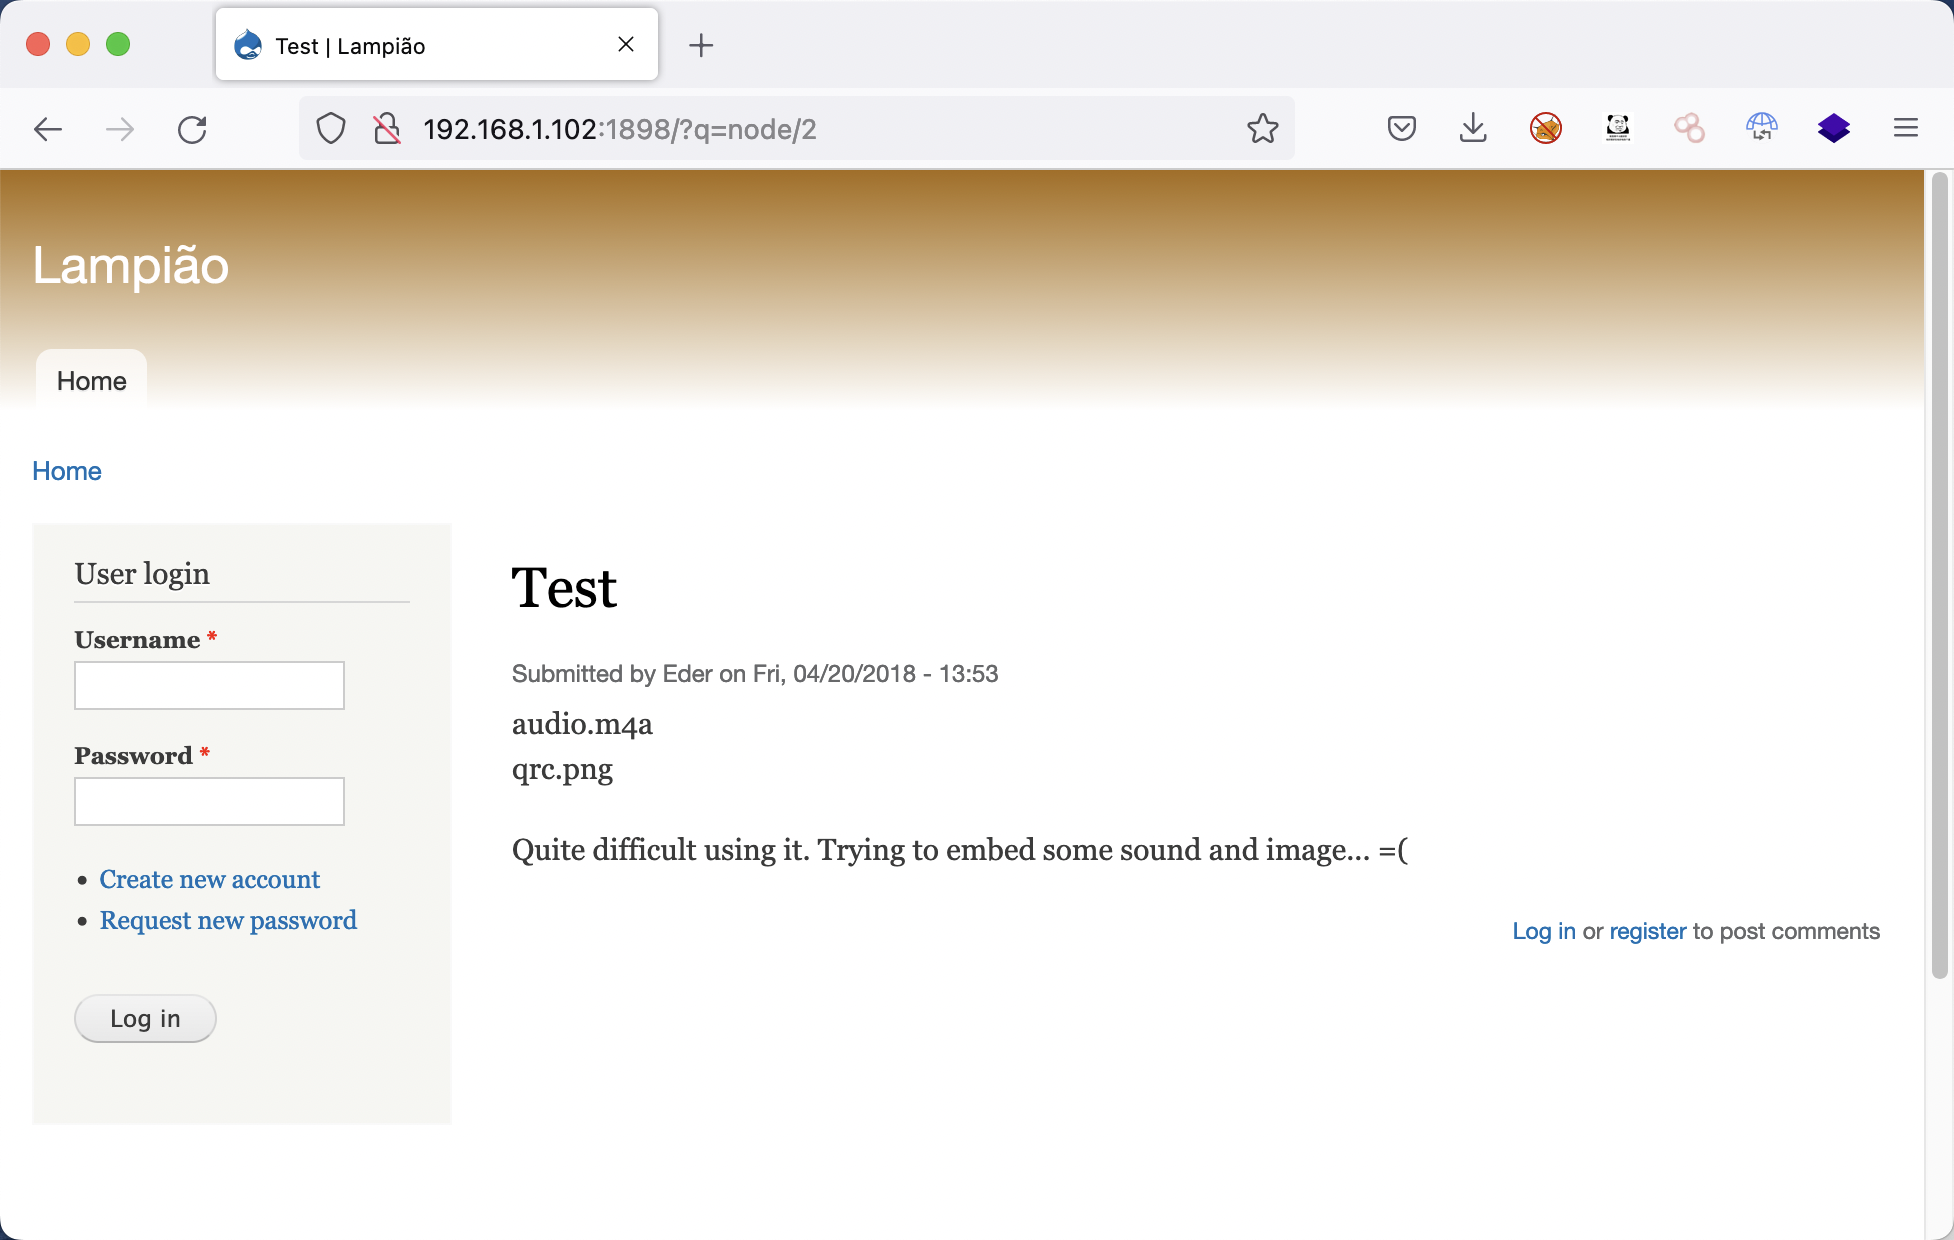Click the page vertical scrollbar
The image size is (1954, 1240).
pos(1939,575)
